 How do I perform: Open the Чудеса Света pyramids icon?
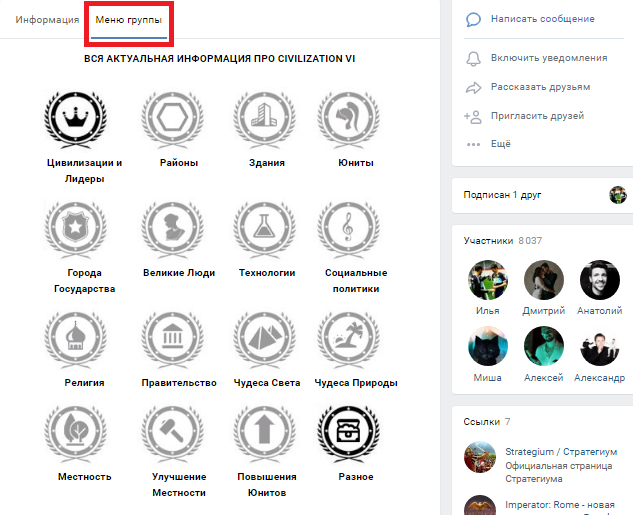click(x=264, y=339)
